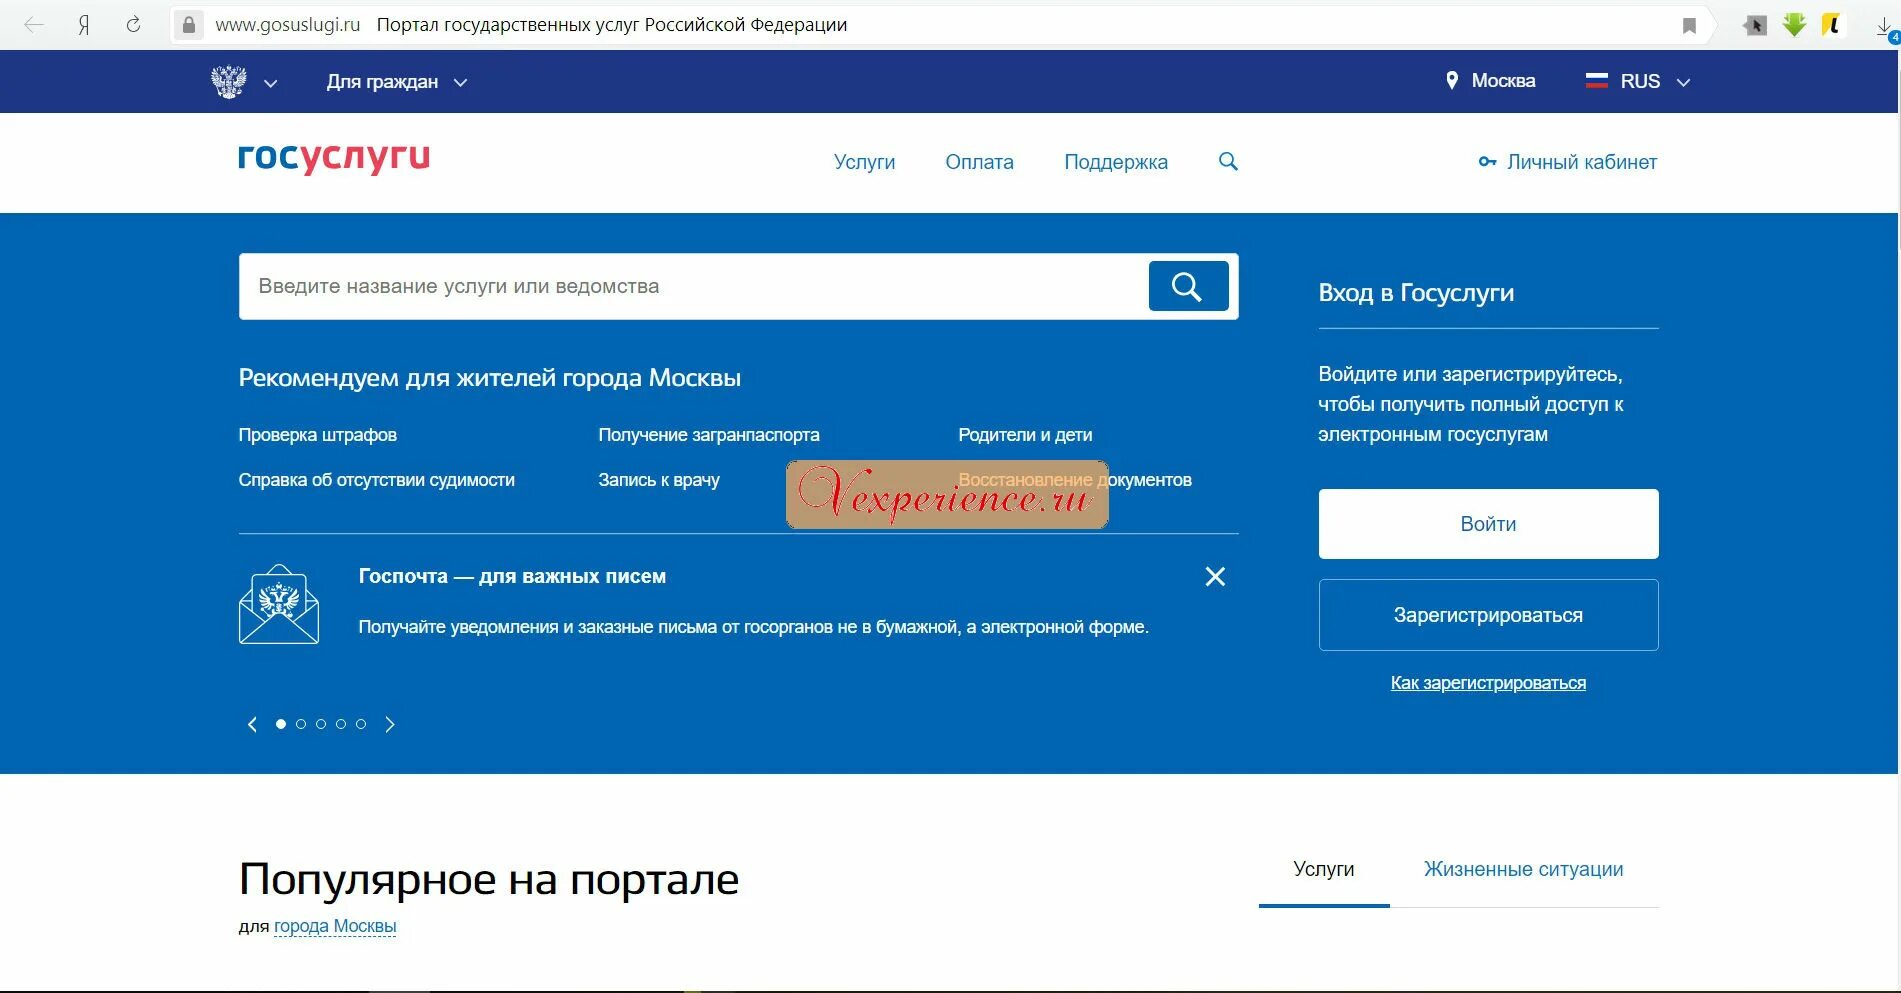Switch to the Услуги tab
The image size is (1901, 993).
point(1324,869)
